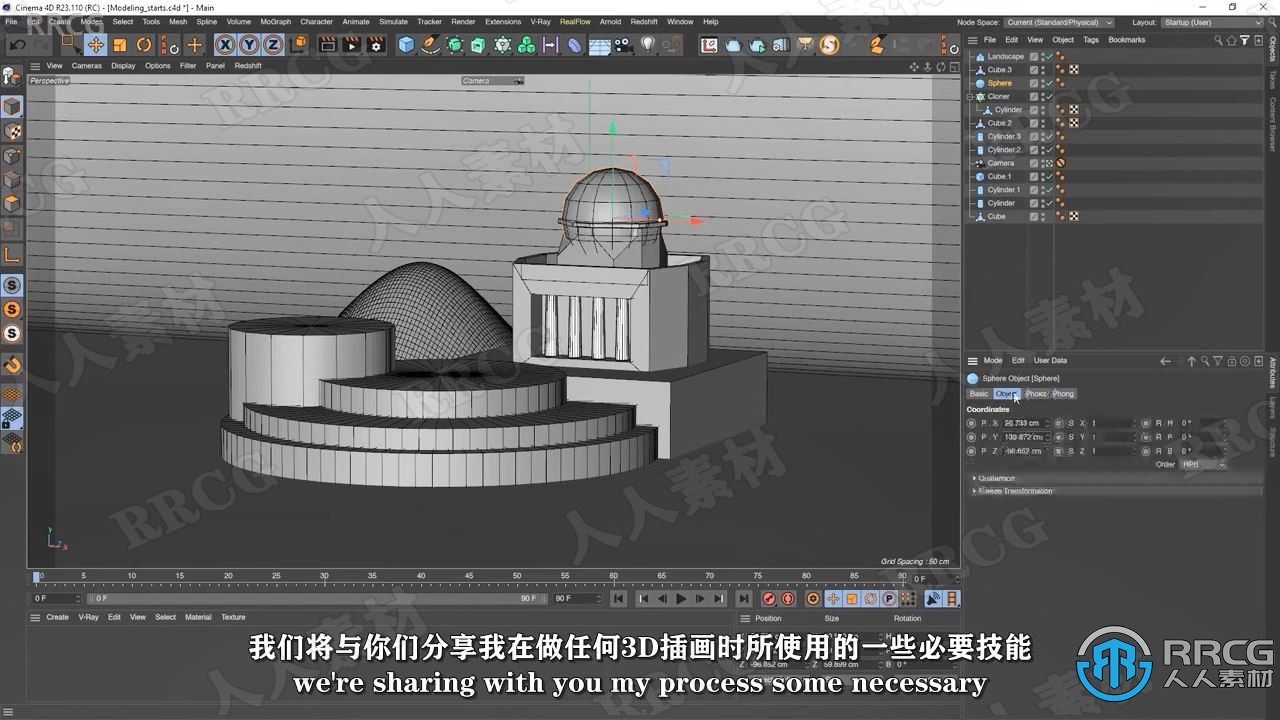The height and width of the screenshot is (720, 1280).
Task: Go to the end of the animation
Action: (x=743, y=599)
